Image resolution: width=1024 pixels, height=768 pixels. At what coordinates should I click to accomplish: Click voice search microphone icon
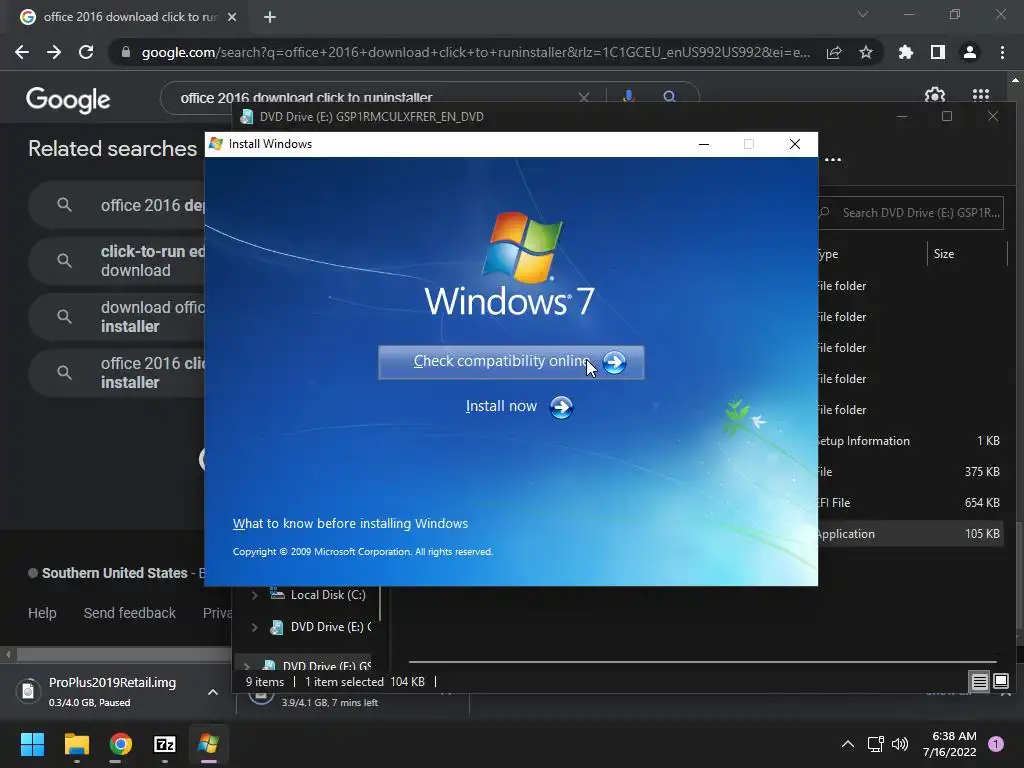point(628,97)
